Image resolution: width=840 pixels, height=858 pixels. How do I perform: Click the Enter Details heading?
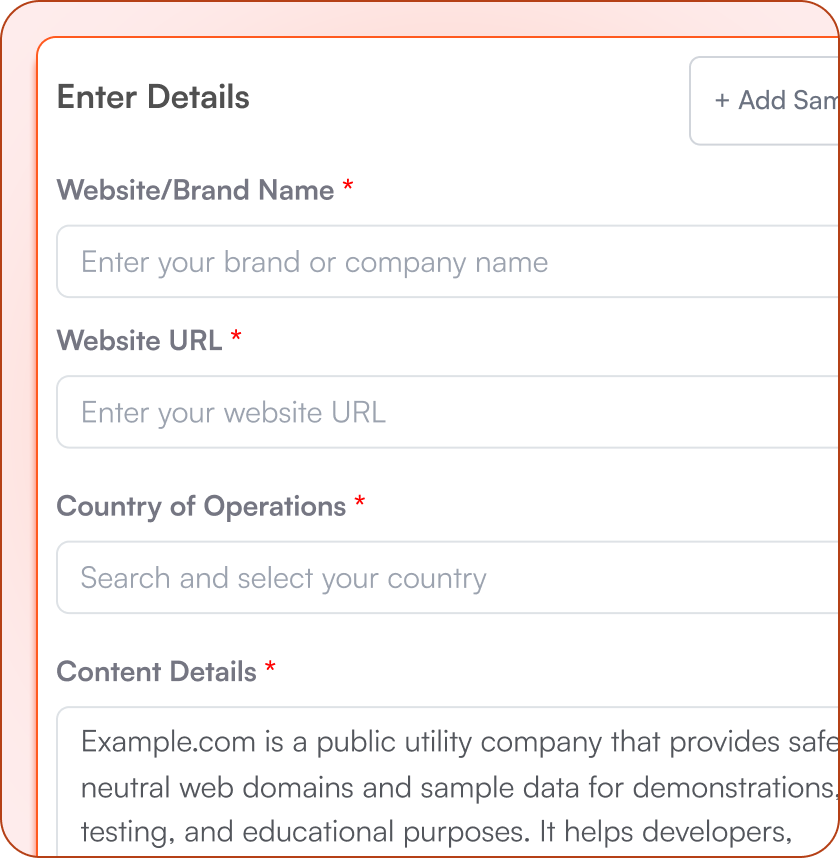(x=153, y=98)
